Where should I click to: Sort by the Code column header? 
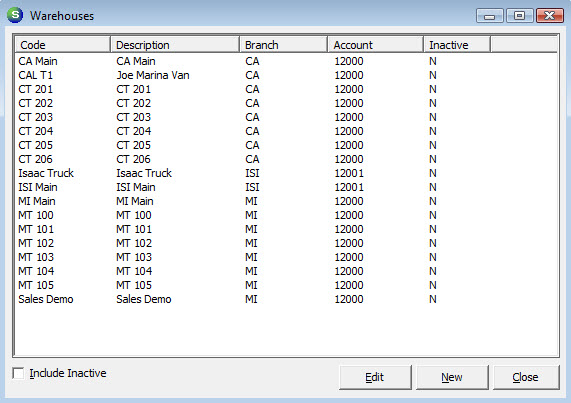[62, 45]
